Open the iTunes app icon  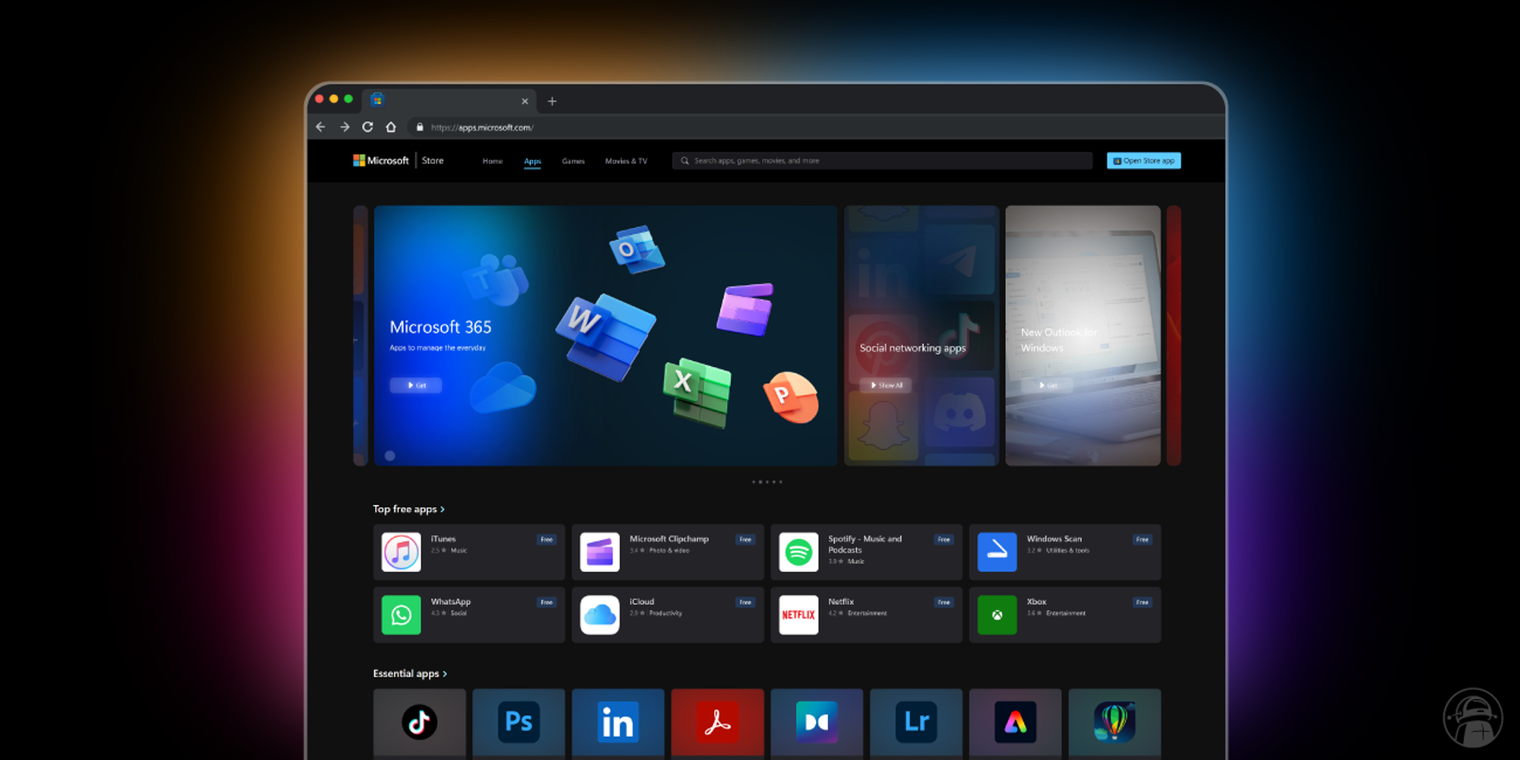pyautogui.click(x=401, y=552)
